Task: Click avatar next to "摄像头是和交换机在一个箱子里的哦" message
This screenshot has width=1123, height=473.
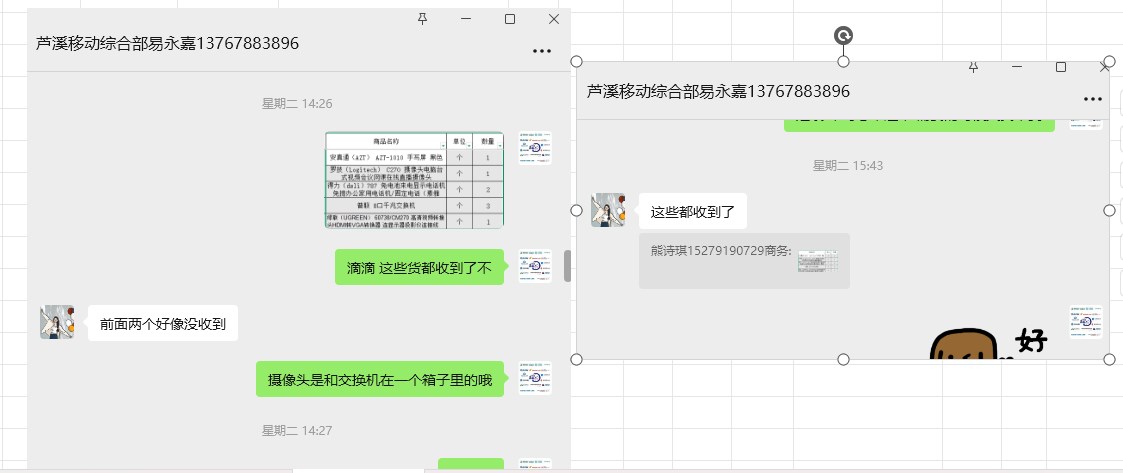Action: [x=535, y=378]
